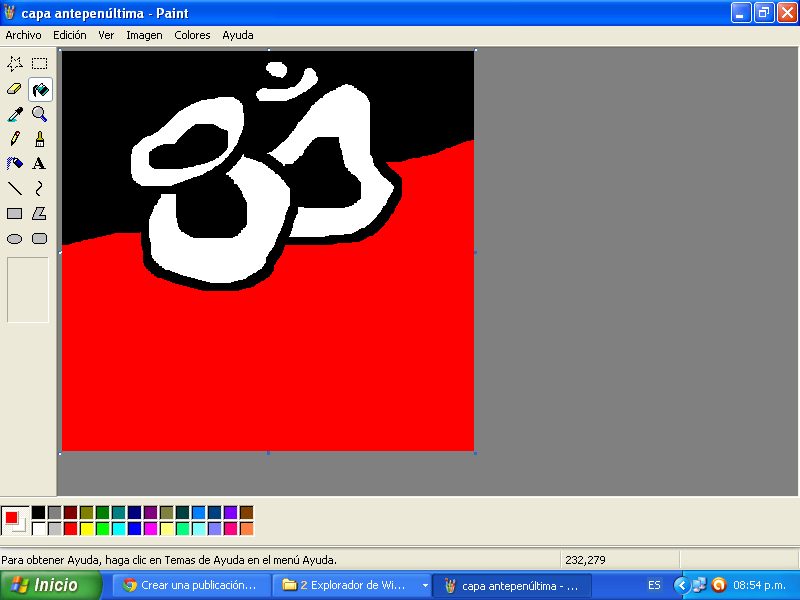Select the cyan swatch next to bright green
This screenshot has width=800, height=600.
(119, 529)
